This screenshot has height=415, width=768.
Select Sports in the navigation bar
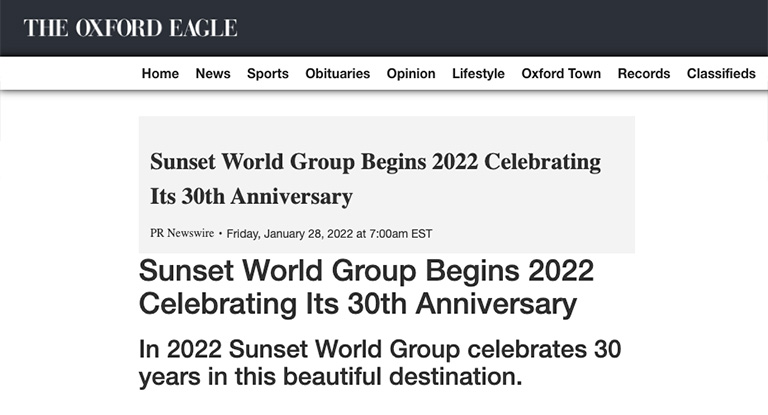(x=268, y=73)
